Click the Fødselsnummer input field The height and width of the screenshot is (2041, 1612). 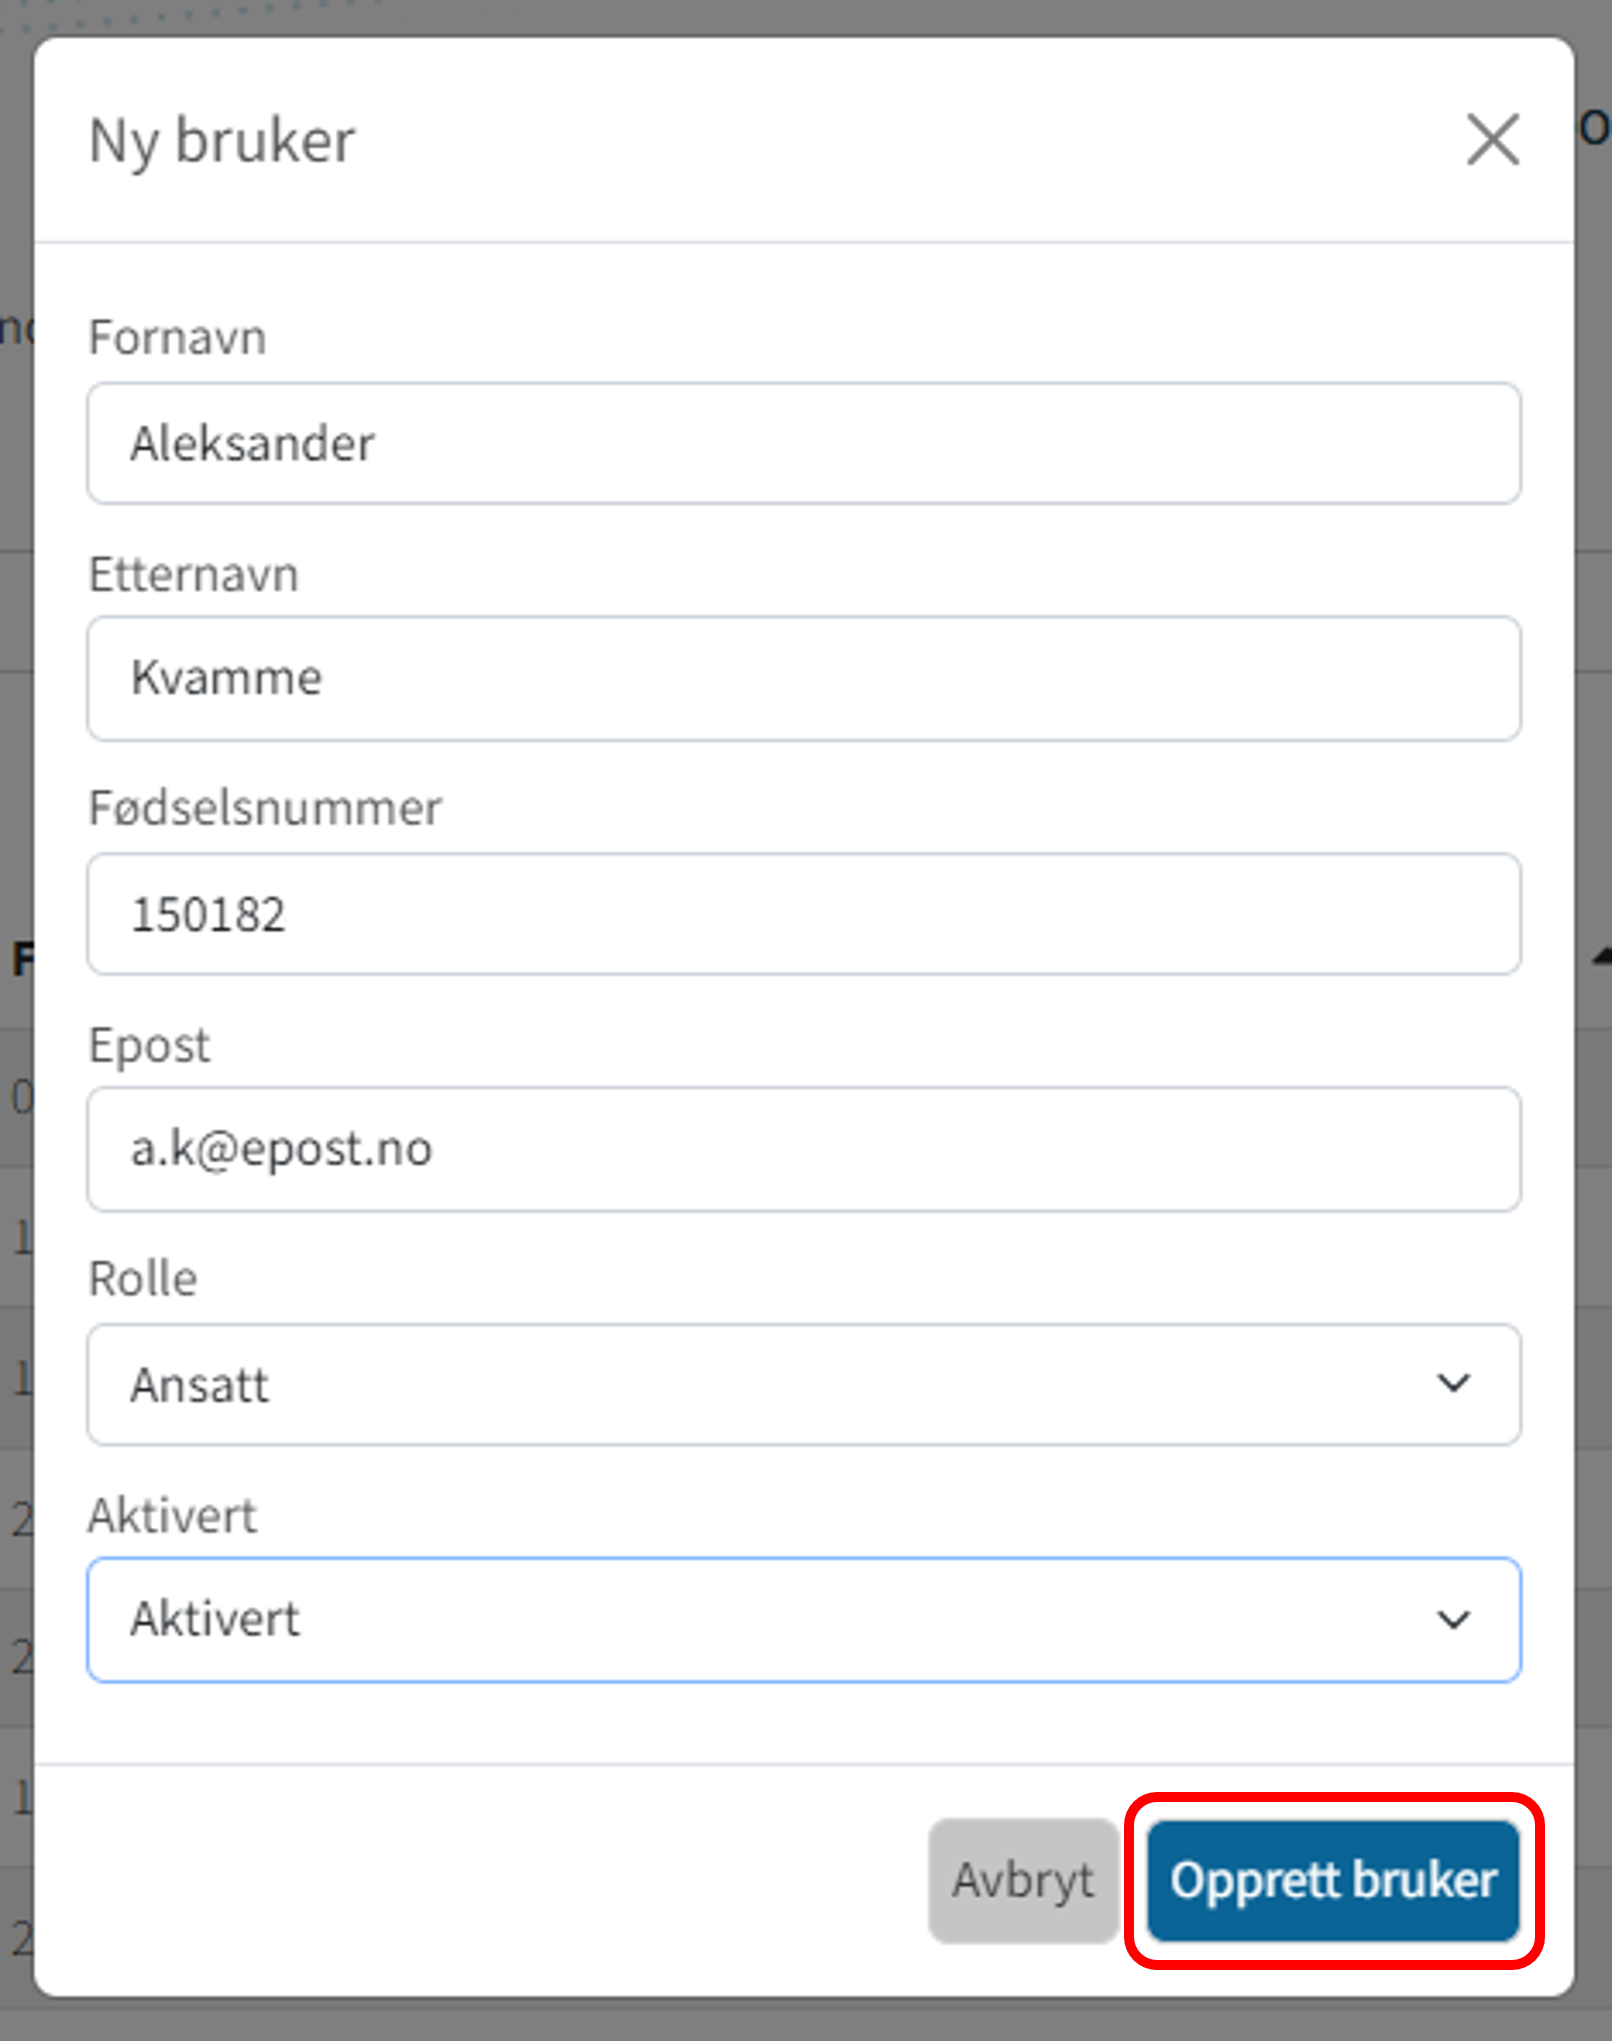pyautogui.click(x=803, y=914)
